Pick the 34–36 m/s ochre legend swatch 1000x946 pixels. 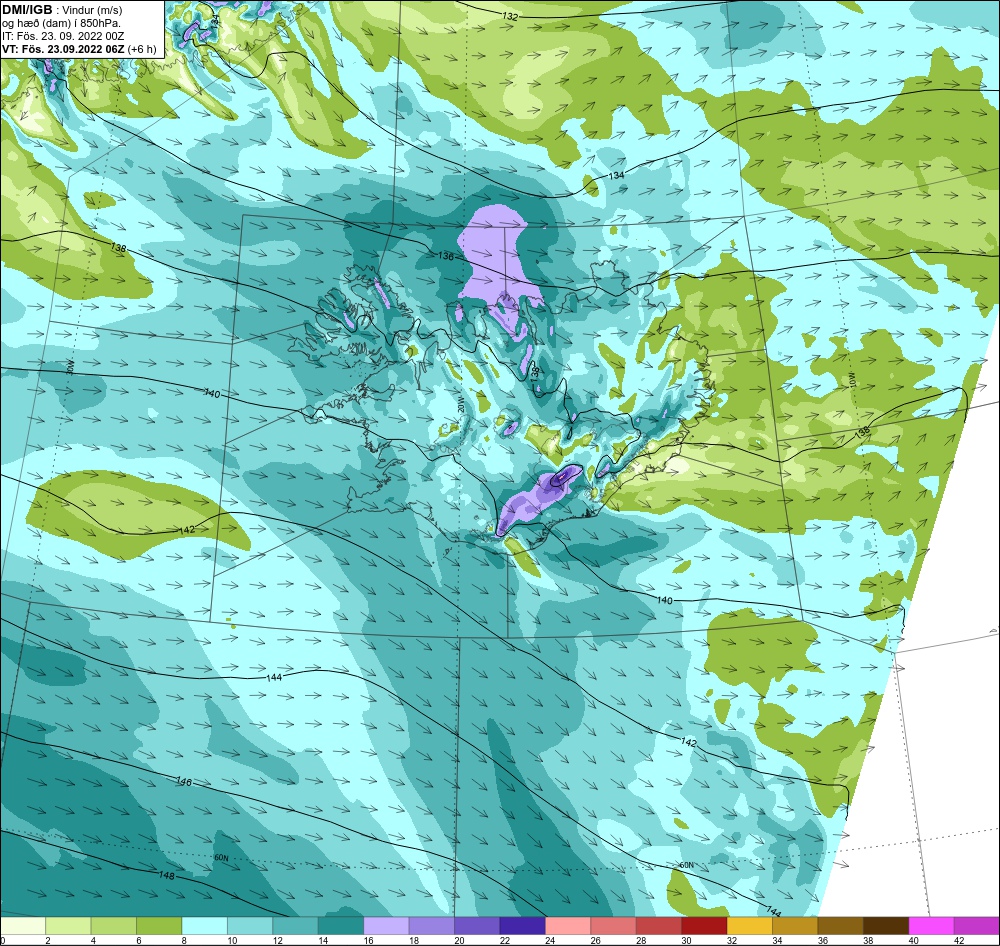795,926
